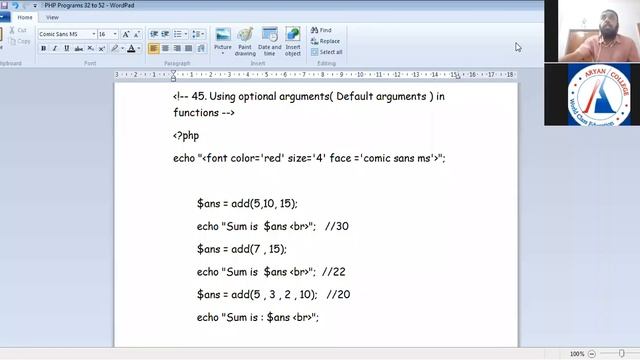Click the line '$ans = add(5 , 3 , 2 , 10);'
The height and width of the screenshot is (360, 640).
coord(257,294)
